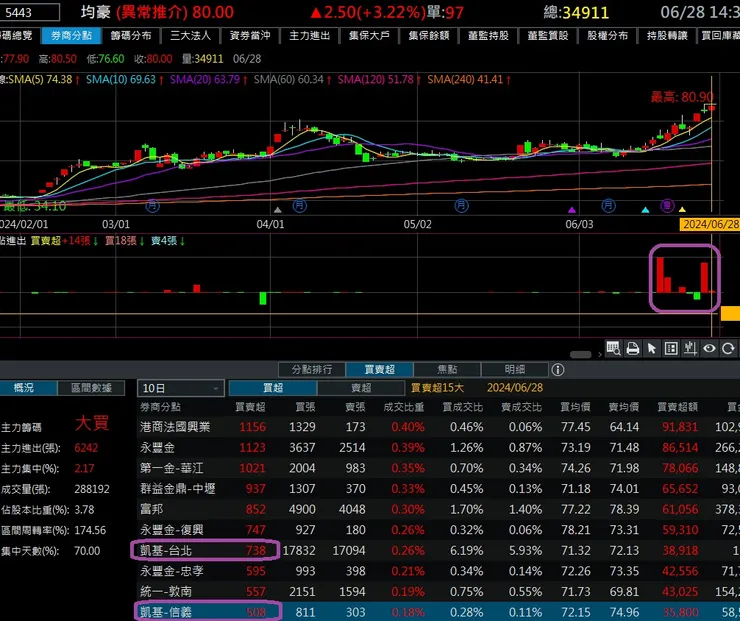This screenshot has height=621, width=740.
Task: Open the 資券當沖 tab
Action: pos(250,35)
